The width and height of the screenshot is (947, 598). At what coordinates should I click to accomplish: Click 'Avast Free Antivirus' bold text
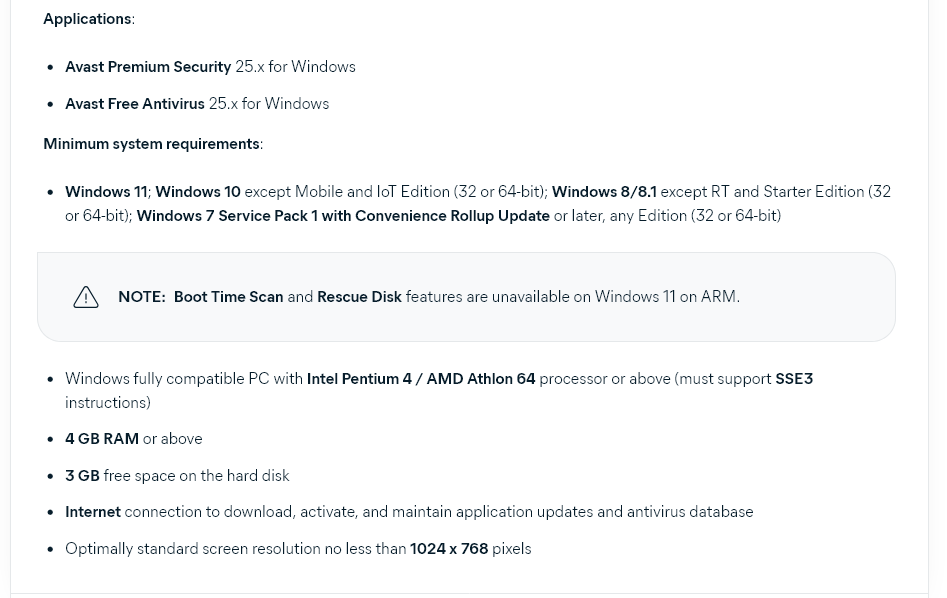[134, 104]
